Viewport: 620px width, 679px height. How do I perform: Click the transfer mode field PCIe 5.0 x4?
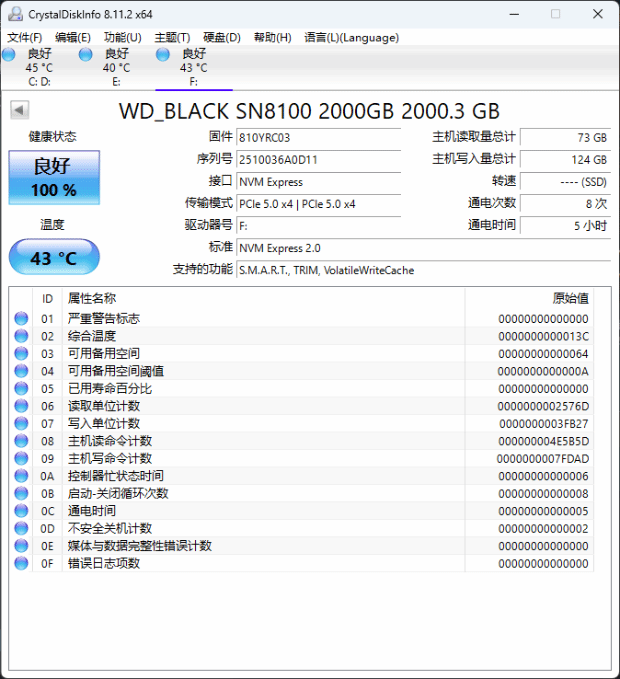(x=319, y=204)
